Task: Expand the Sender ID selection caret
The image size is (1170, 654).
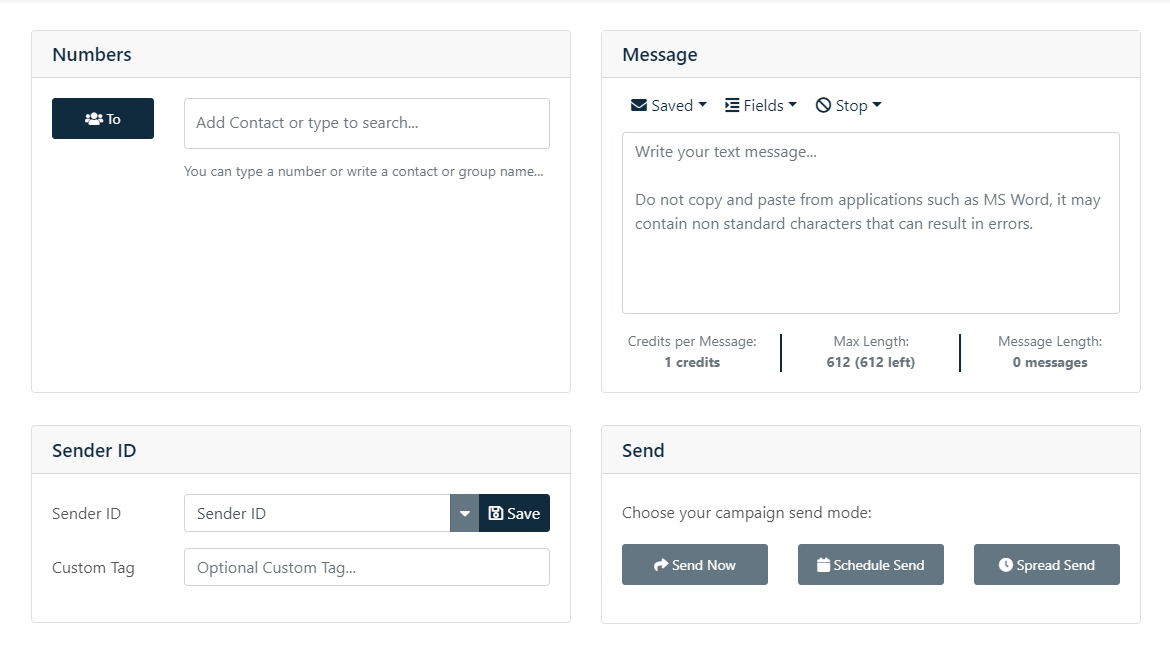Action: 463,513
